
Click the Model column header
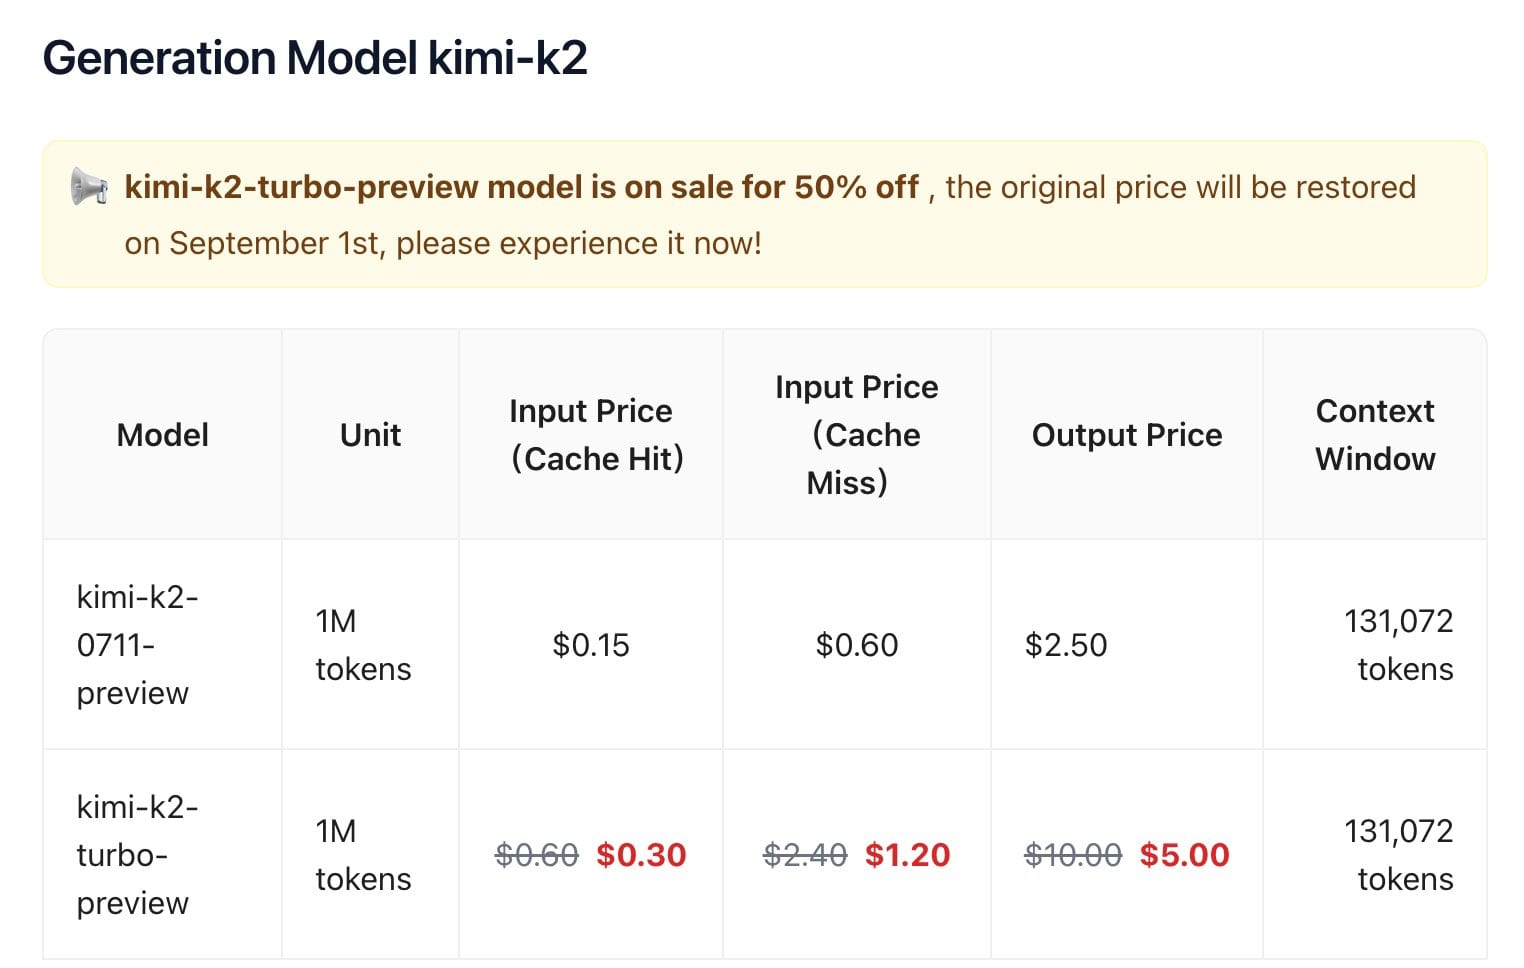(162, 435)
